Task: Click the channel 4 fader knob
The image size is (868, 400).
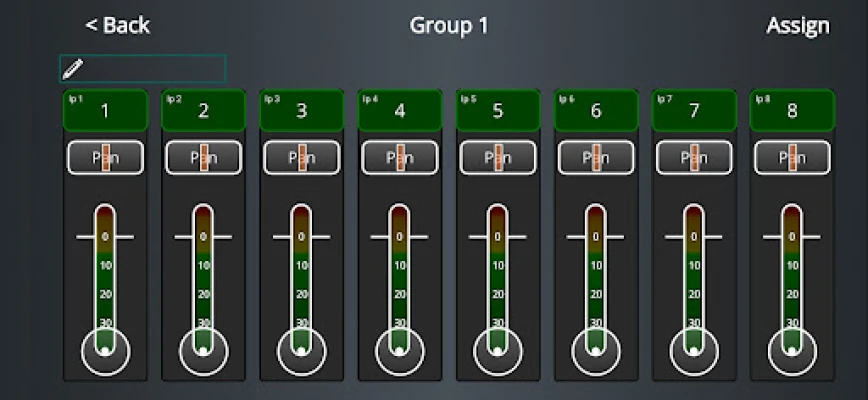Action: 399,350
